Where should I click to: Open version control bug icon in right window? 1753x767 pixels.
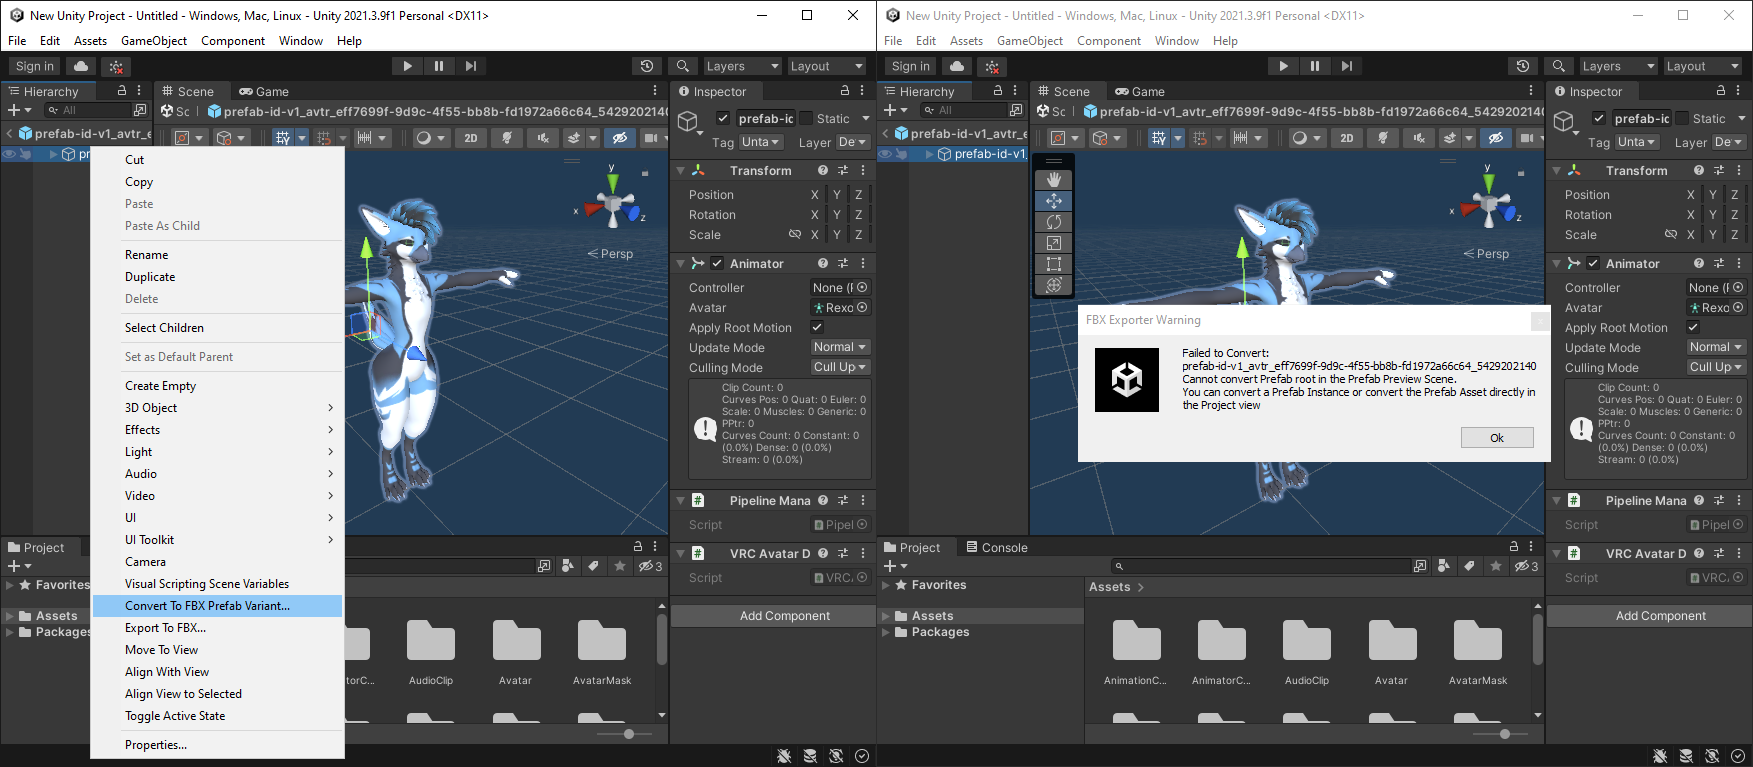pos(992,66)
